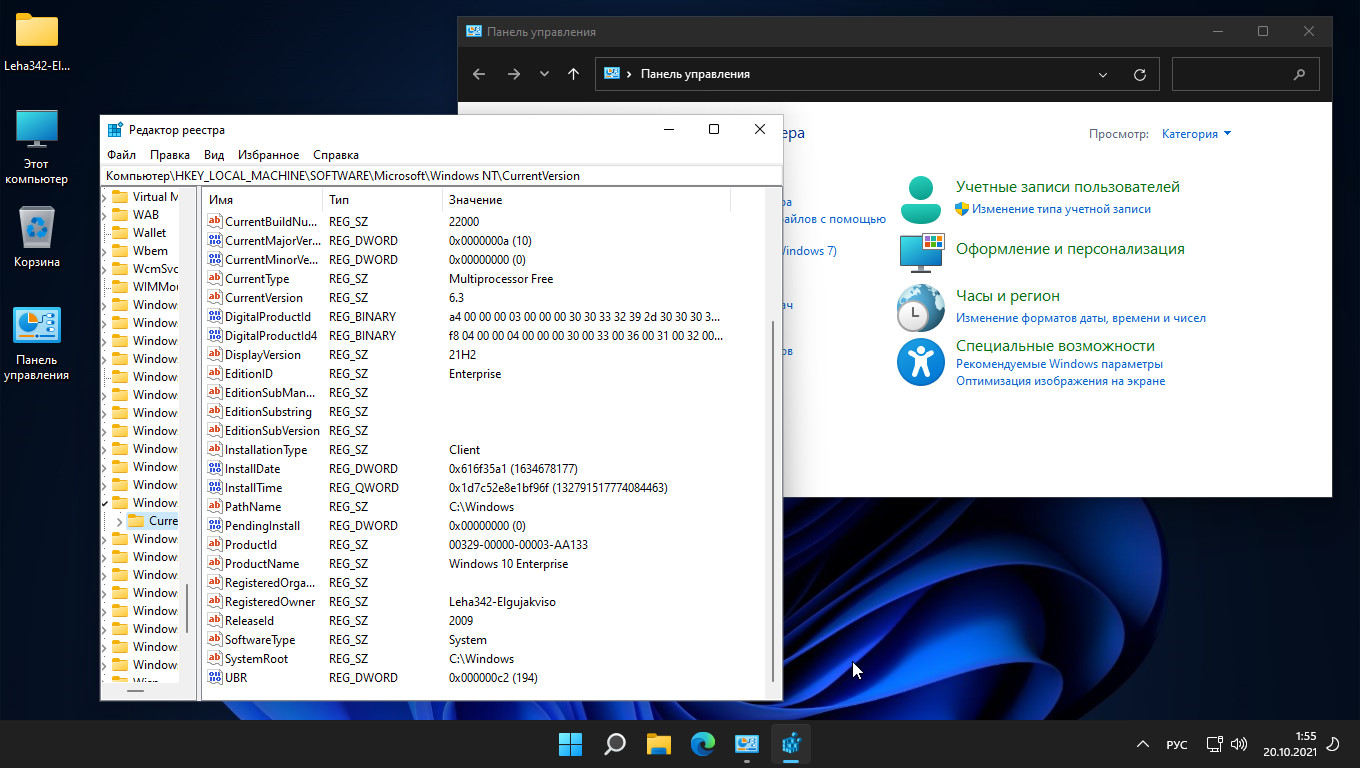This screenshot has width=1360, height=768.
Task: Open the Избранное menu in Registry Editor
Action: 268,155
